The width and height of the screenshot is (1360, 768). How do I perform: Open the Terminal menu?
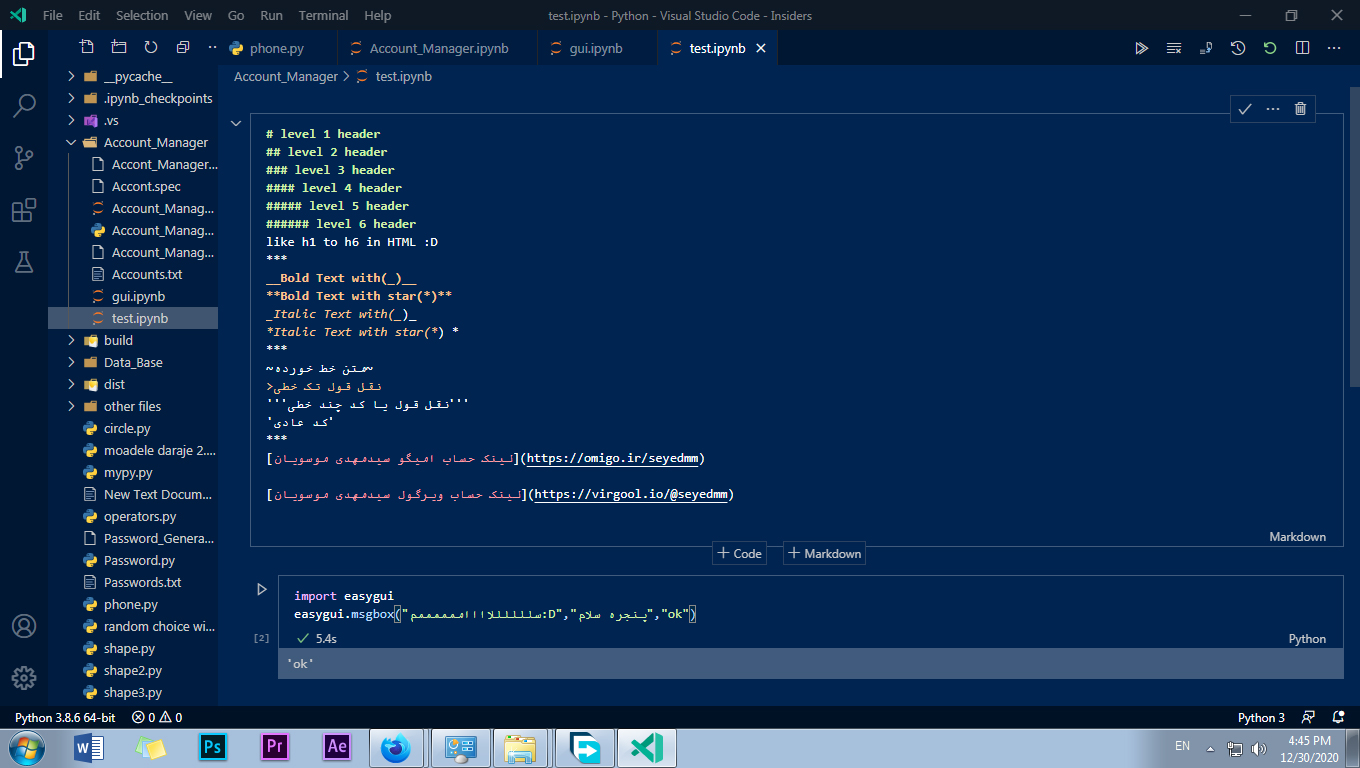point(324,15)
